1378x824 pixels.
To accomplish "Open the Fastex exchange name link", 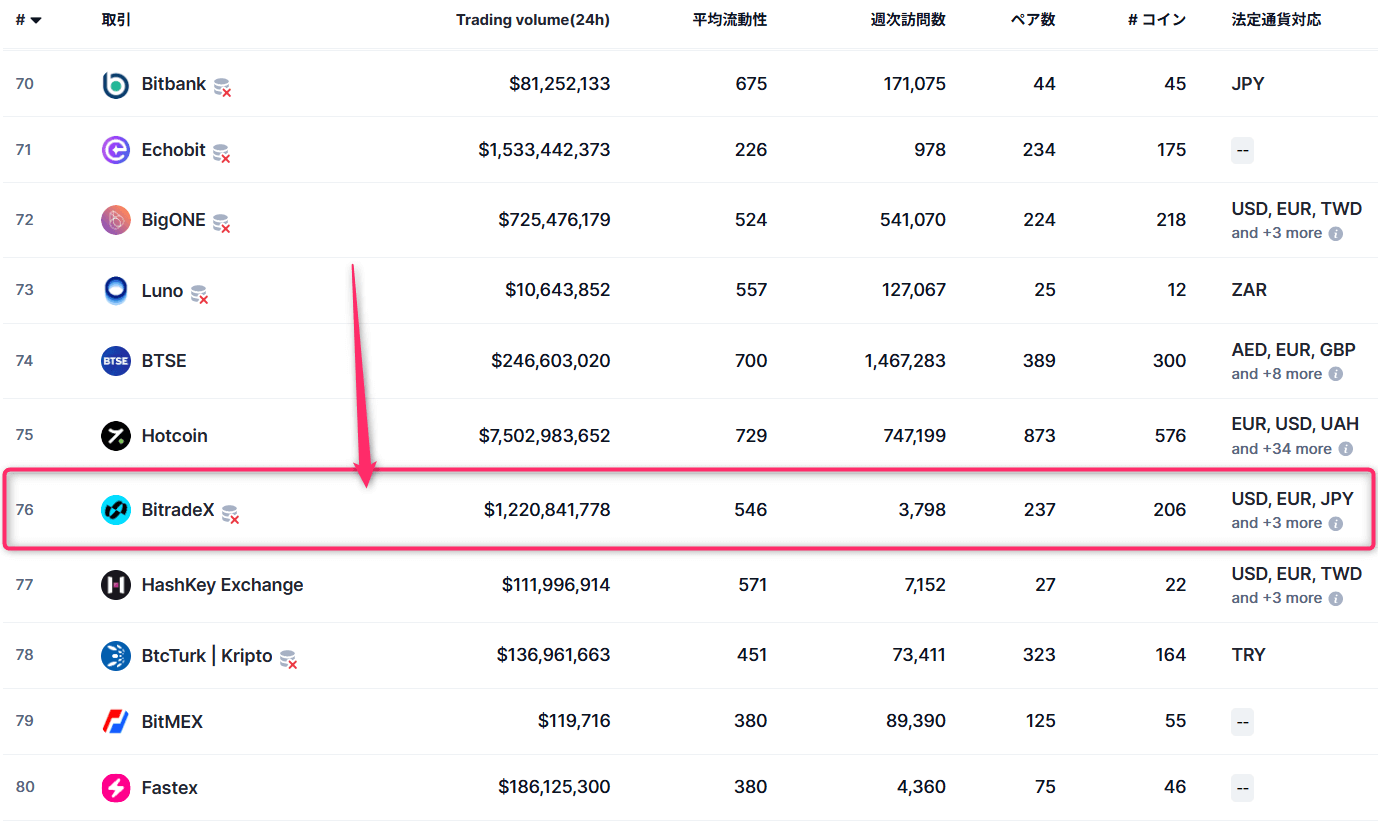I will coord(169,788).
